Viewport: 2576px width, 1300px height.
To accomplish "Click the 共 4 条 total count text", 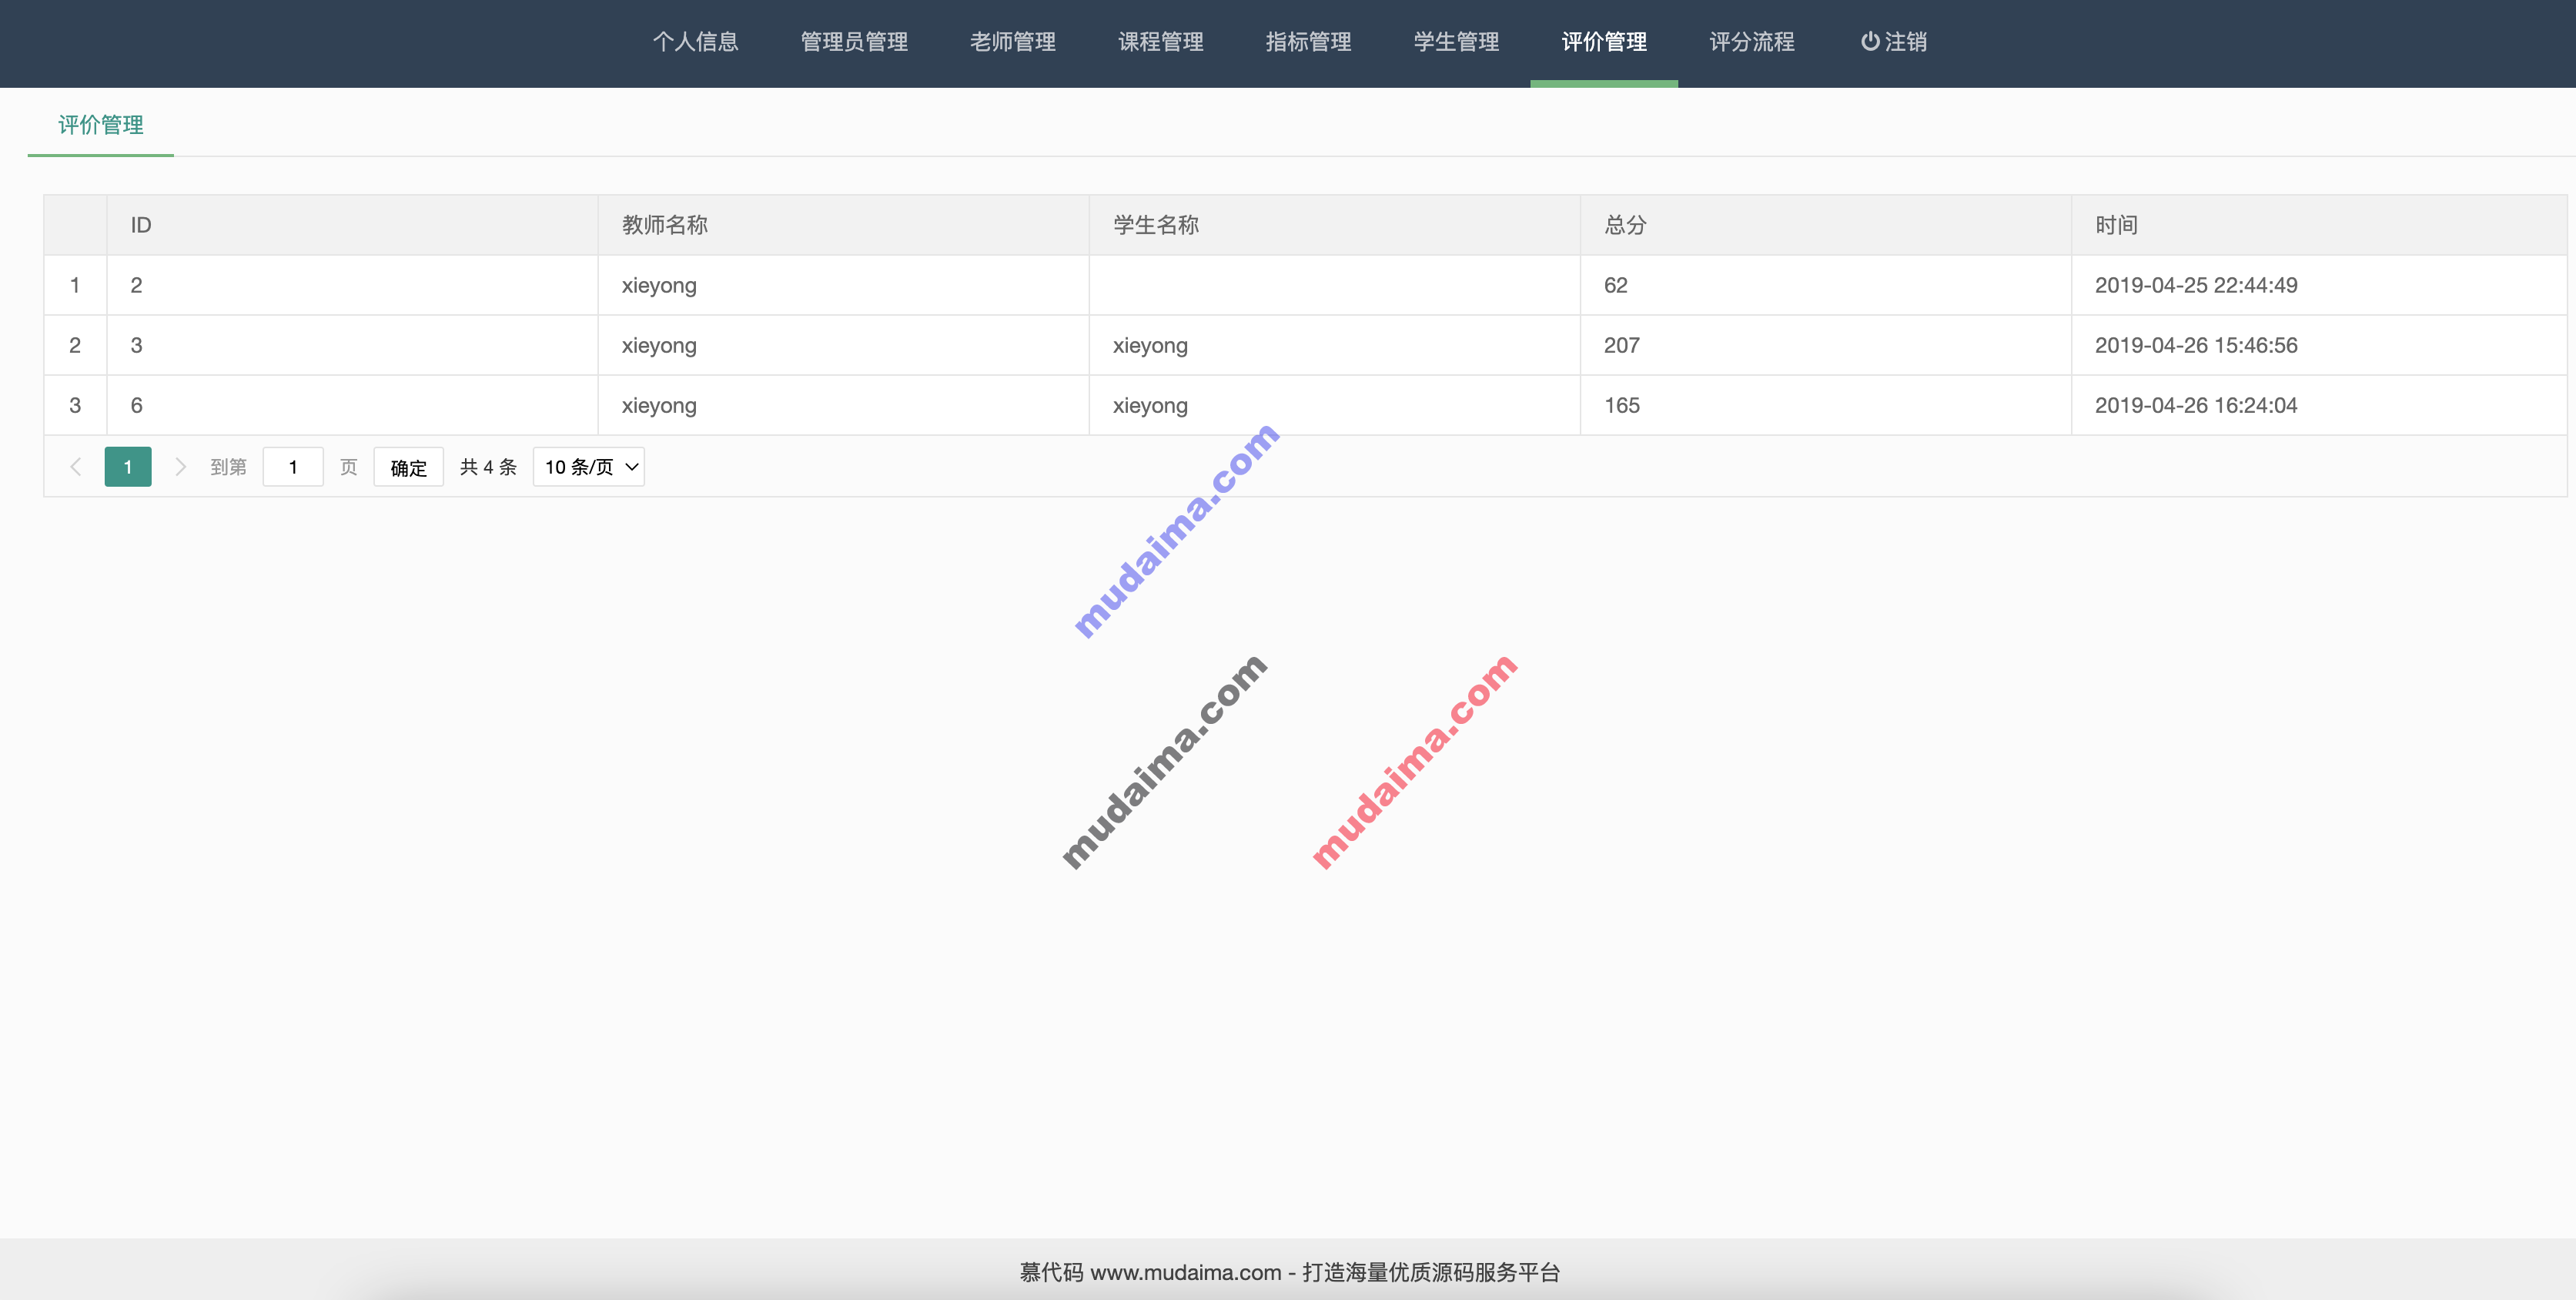I will (488, 467).
